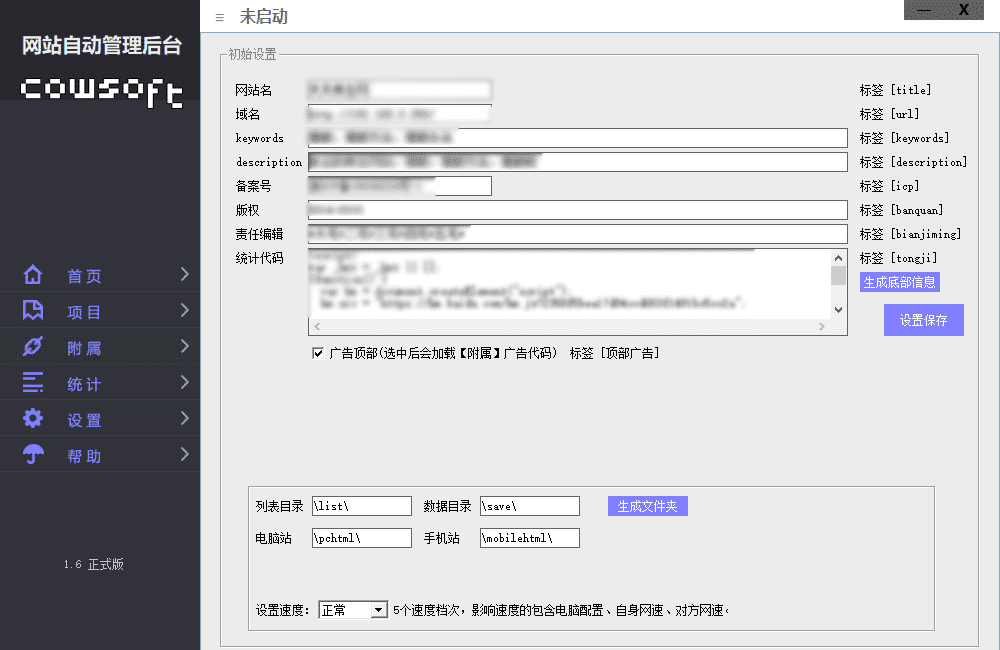Click the house icon beside 首页
Image resolution: width=1000 pixels, height=650 pixels.
(x=33, y=275)
